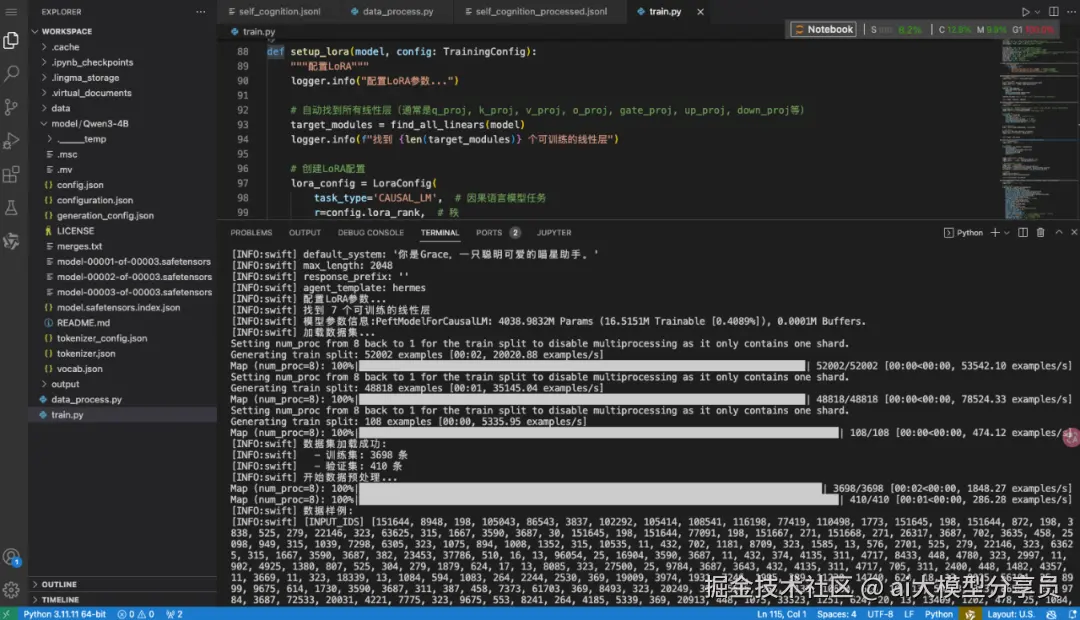Open Explorer more actions ellipsis

[x=200, y=12]
